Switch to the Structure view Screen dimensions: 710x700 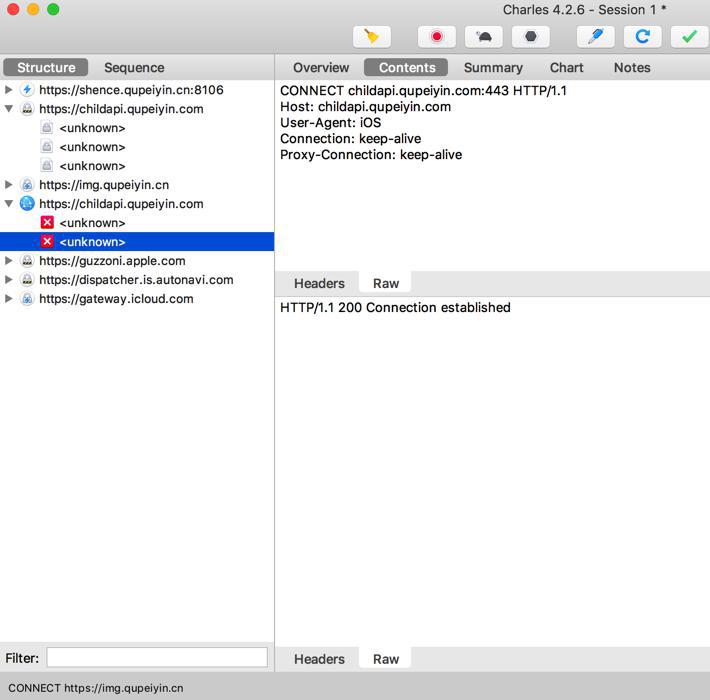point(46,67)
